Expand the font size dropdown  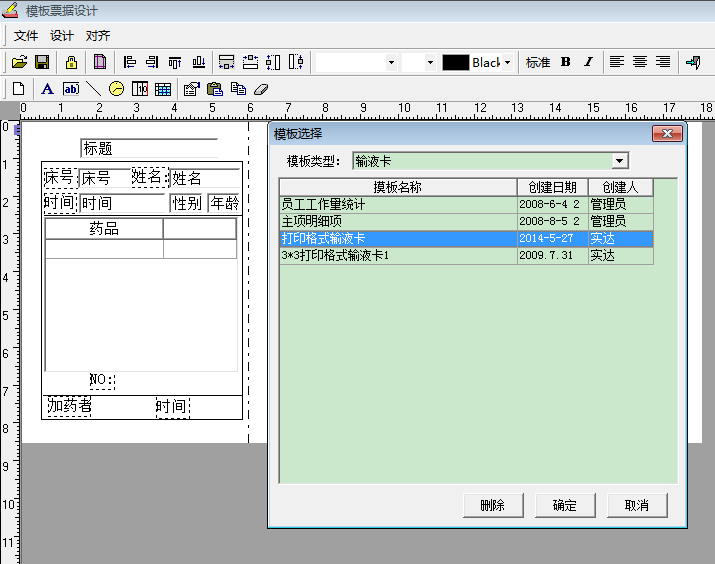click(x=430, y=62)
